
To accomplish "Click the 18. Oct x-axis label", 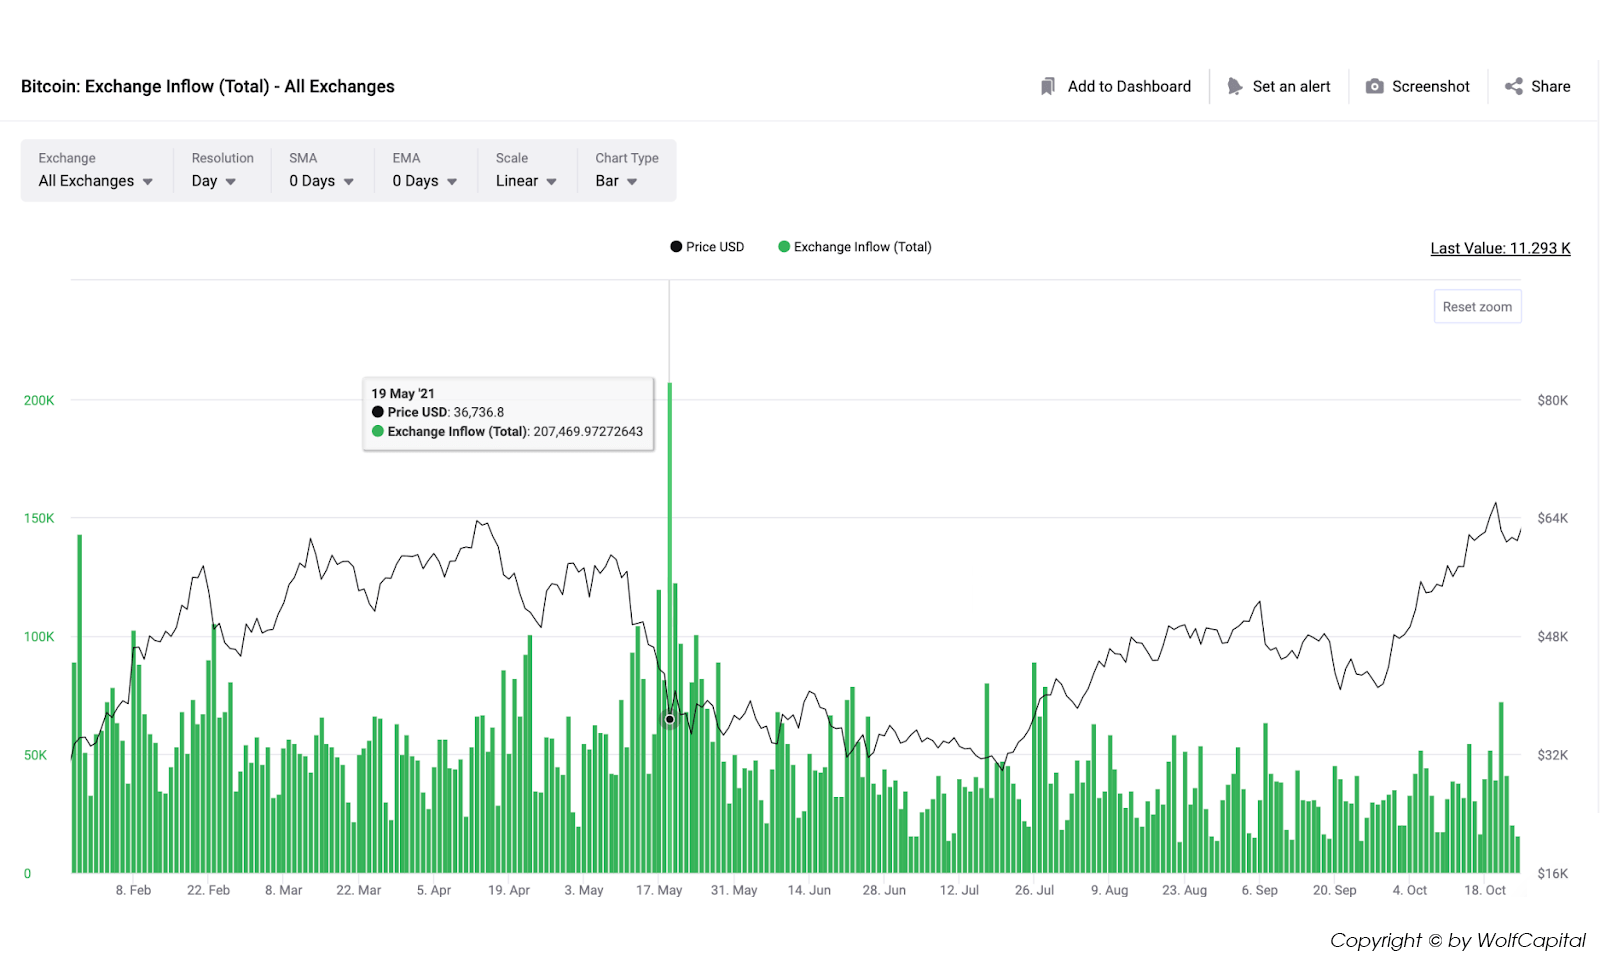I will [x=1485, y=890].
